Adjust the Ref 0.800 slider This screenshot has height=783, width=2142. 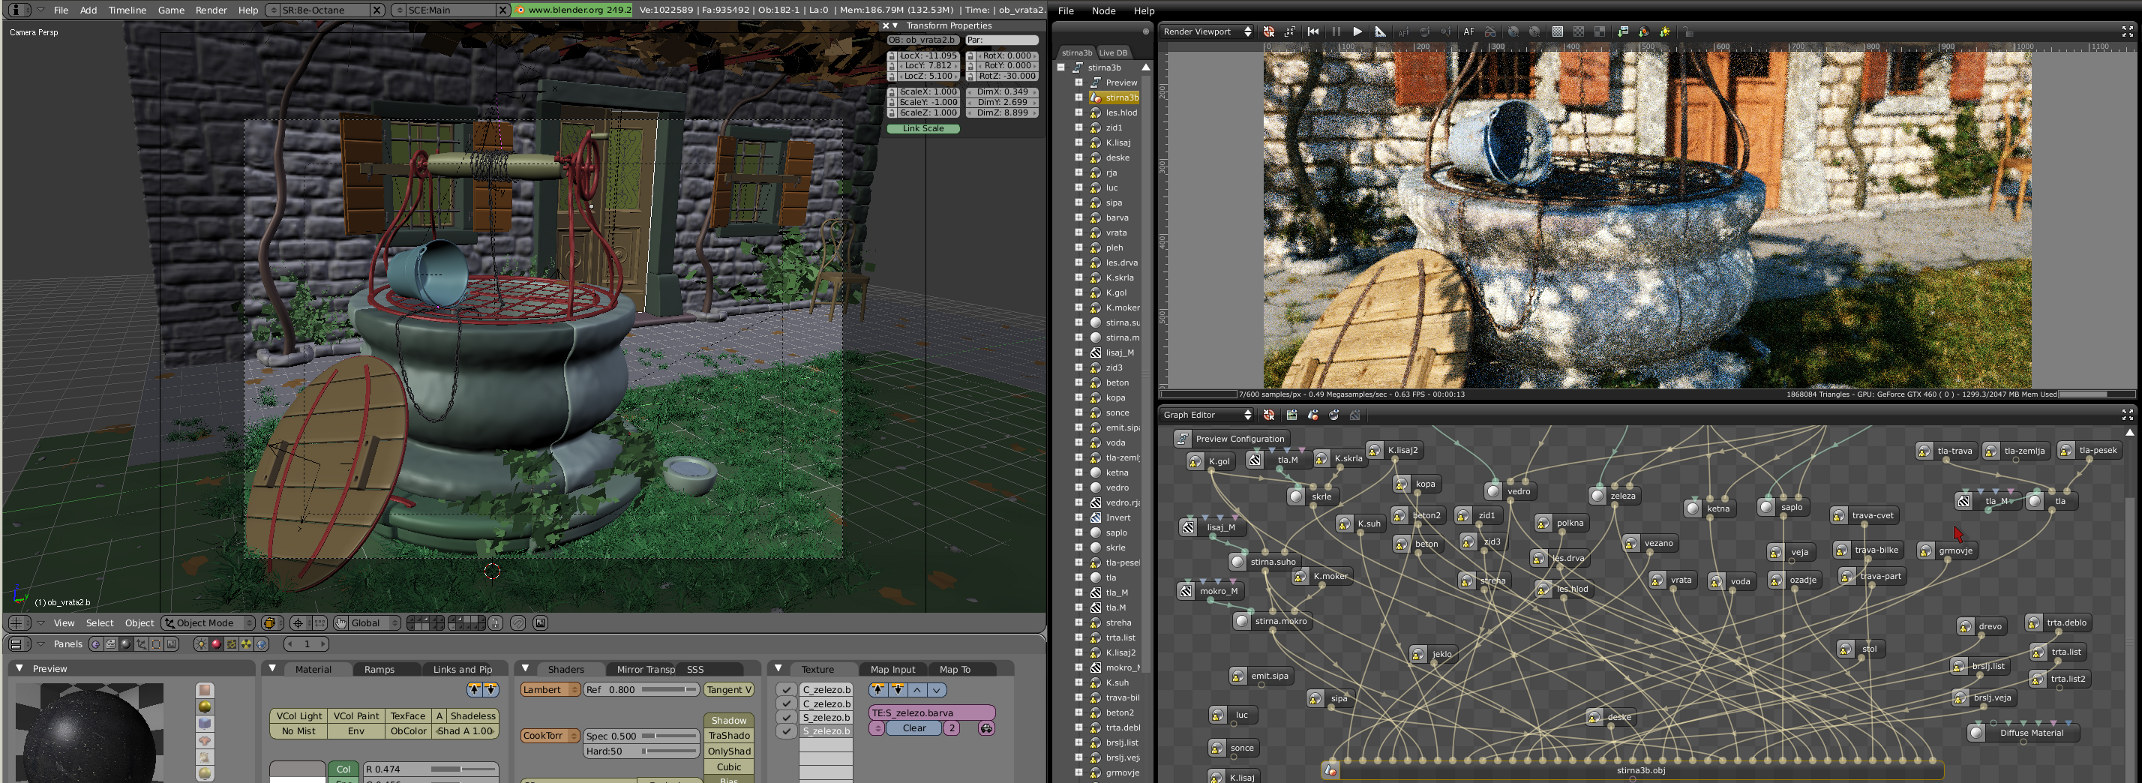(641, 690)
